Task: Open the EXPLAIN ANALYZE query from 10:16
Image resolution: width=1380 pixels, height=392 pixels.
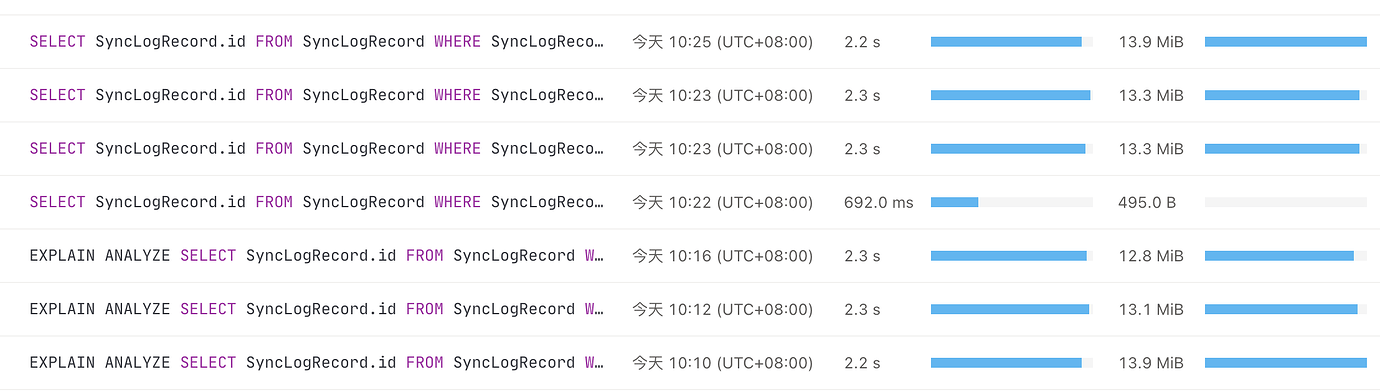Action: click(317, 256)
